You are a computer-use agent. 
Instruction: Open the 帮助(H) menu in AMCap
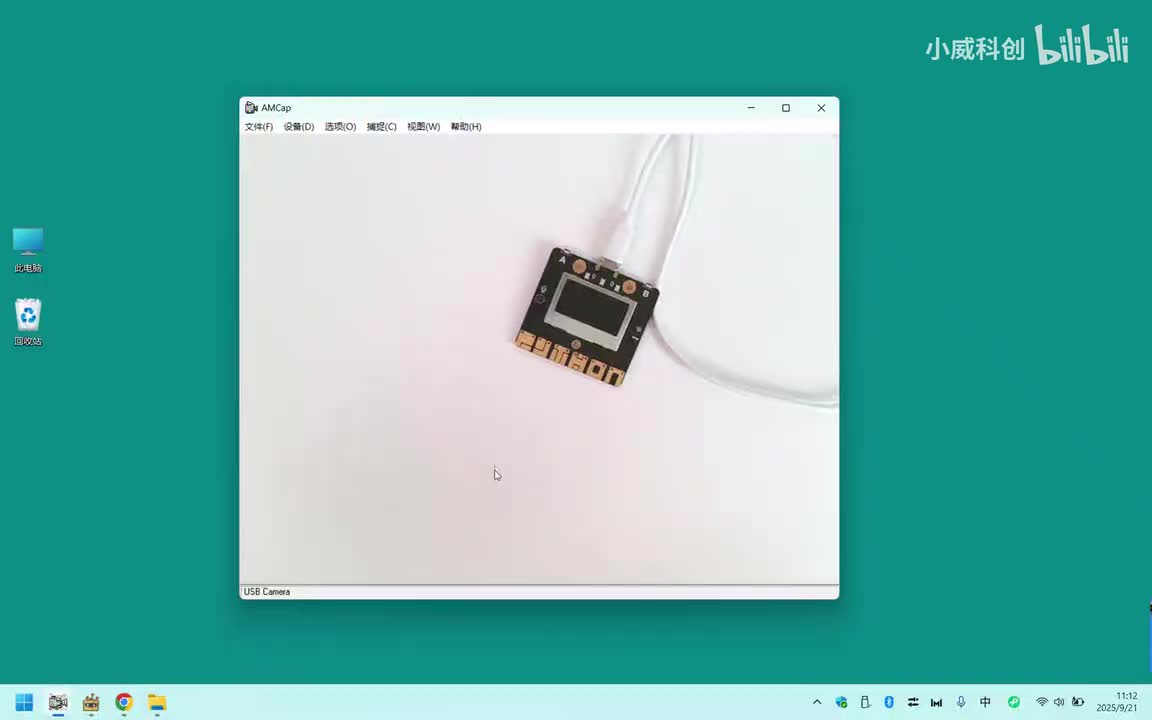(466, 127)
